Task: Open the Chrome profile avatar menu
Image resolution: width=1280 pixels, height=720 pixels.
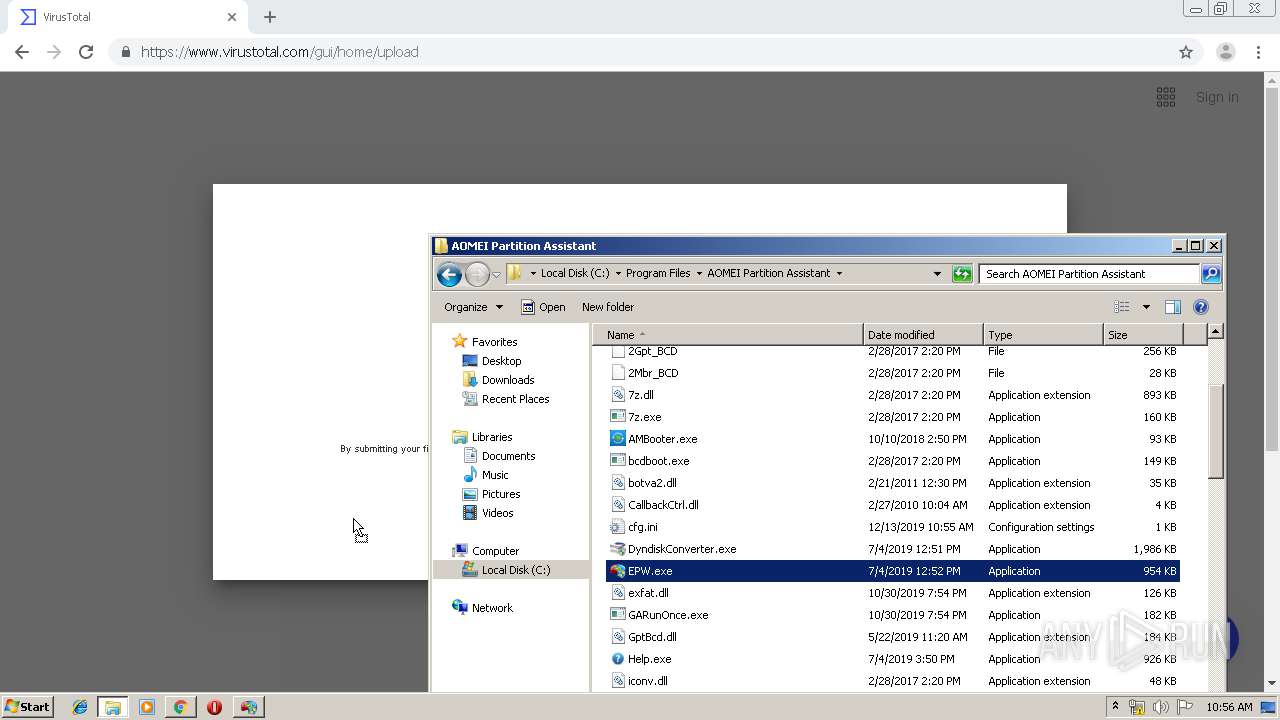Action: [1225, 52]
